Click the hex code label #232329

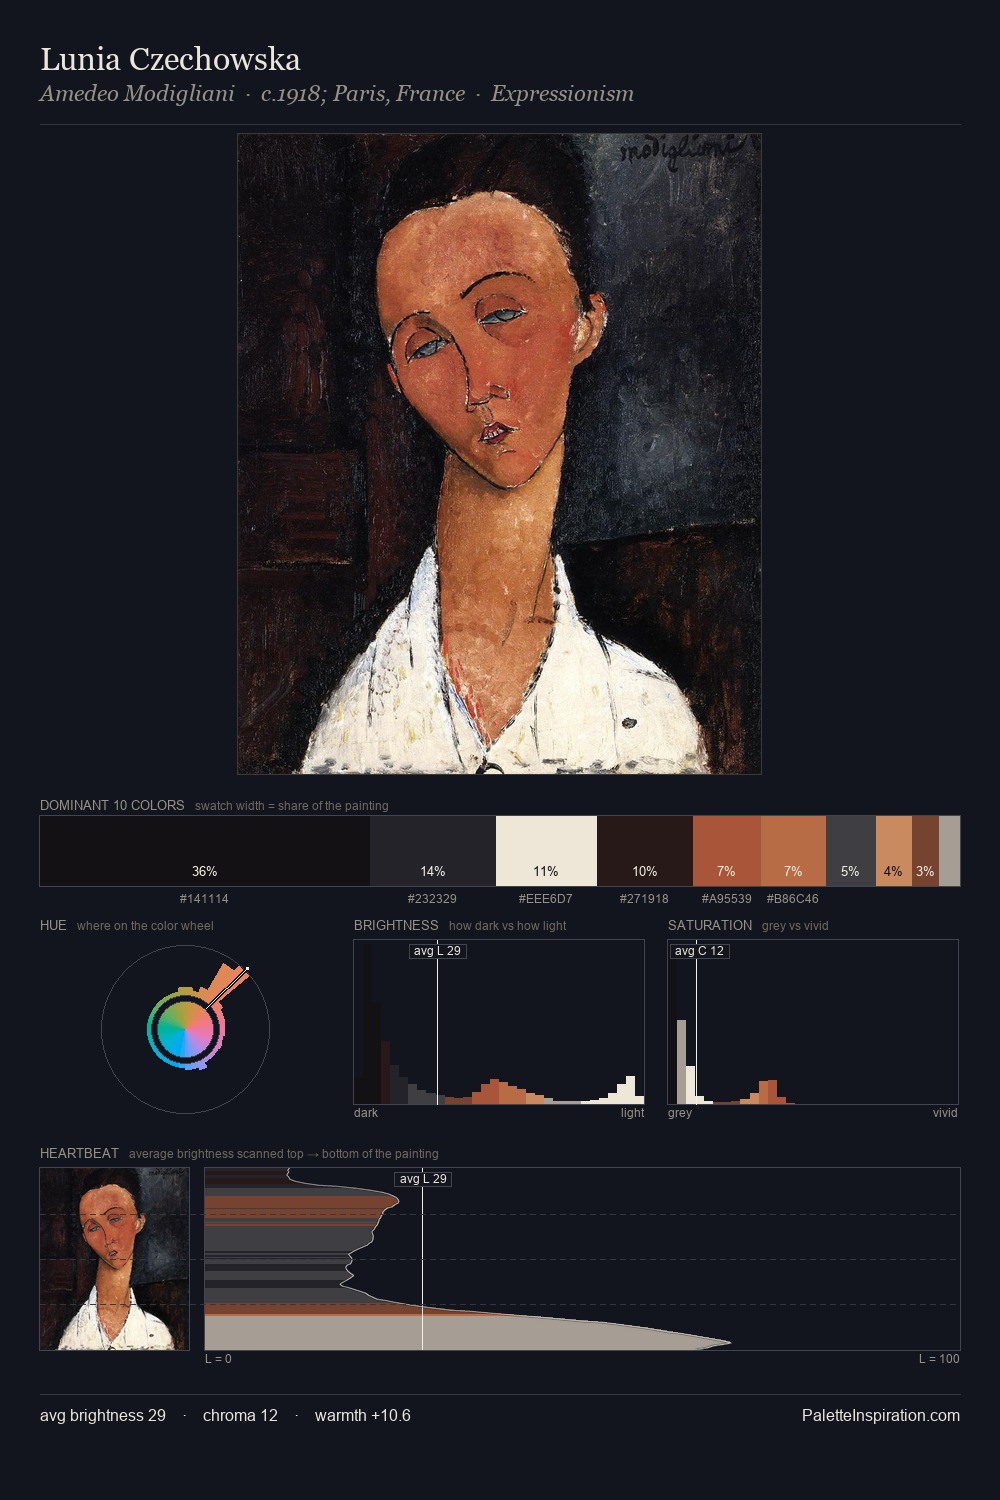coord(432,899)
